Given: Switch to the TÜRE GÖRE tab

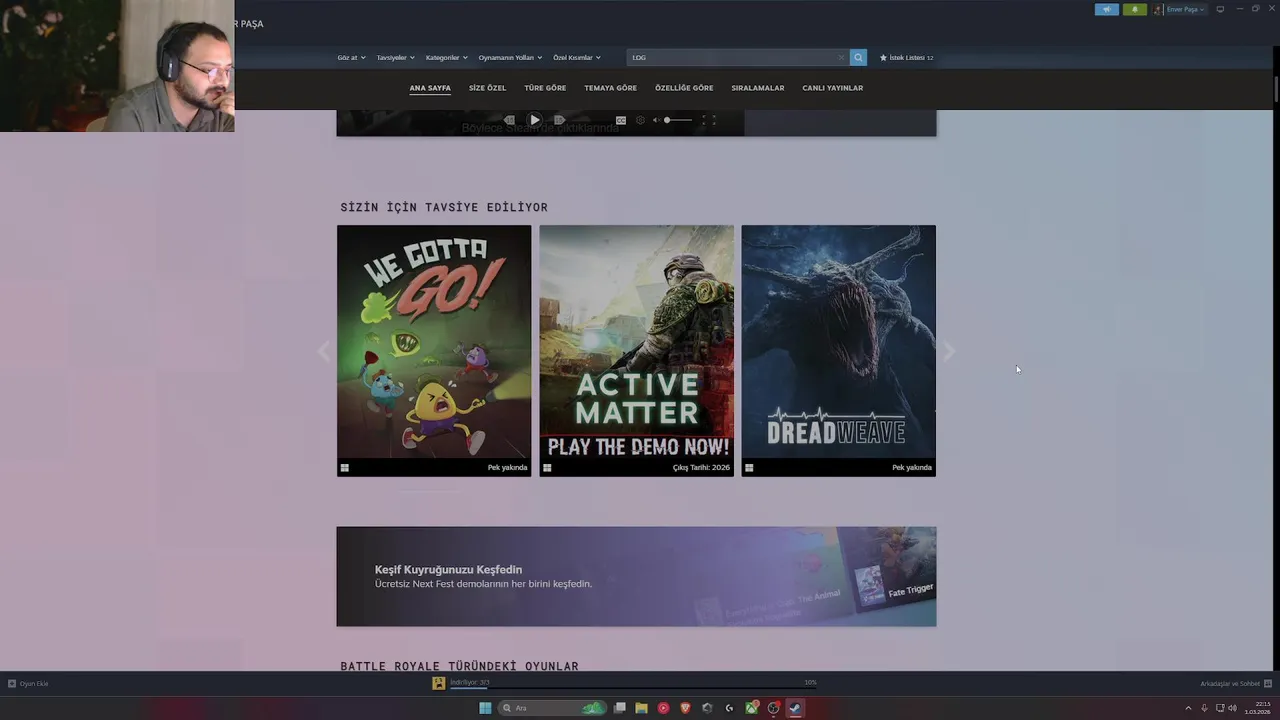Looking at the screenshot, I should tap(545, 88).
